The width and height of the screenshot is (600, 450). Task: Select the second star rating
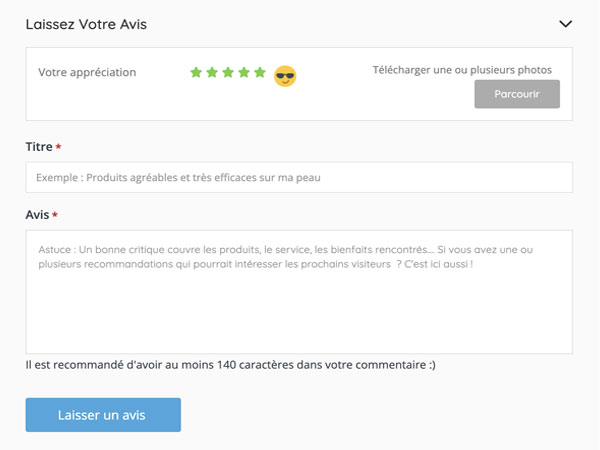[212, 73]
